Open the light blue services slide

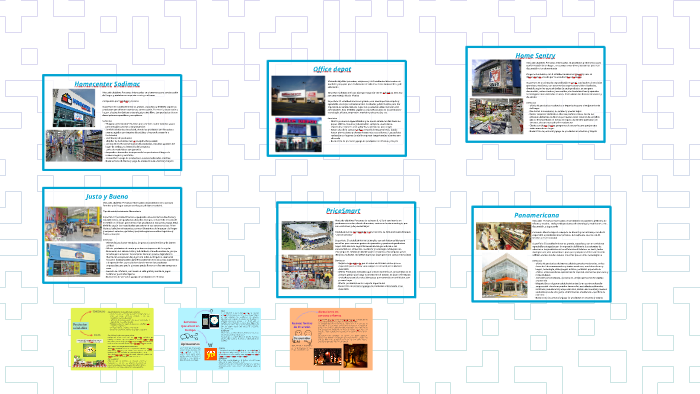219,339
